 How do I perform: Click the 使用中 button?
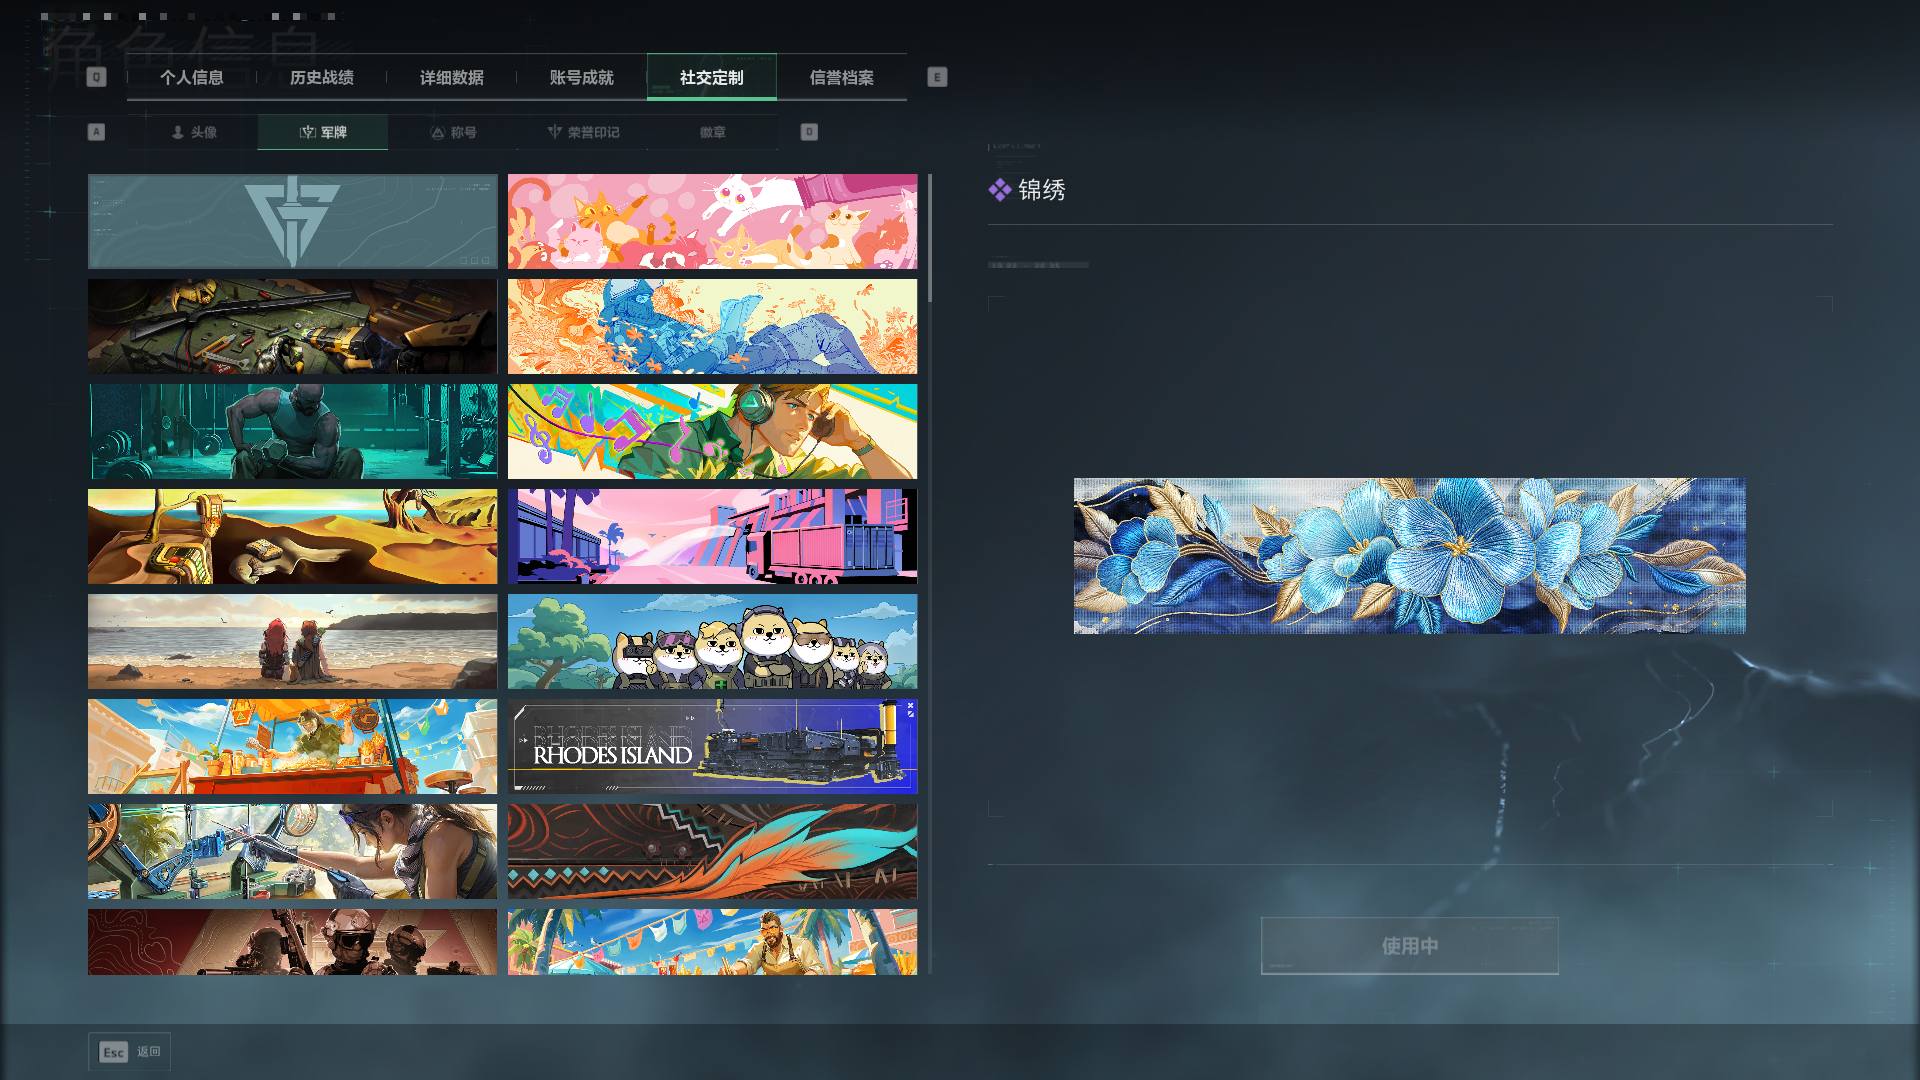point(1409,945)
